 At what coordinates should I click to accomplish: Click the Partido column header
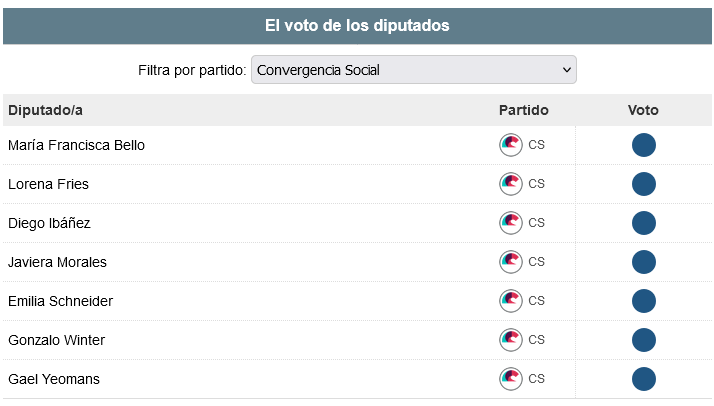click(x=524, y=110)
